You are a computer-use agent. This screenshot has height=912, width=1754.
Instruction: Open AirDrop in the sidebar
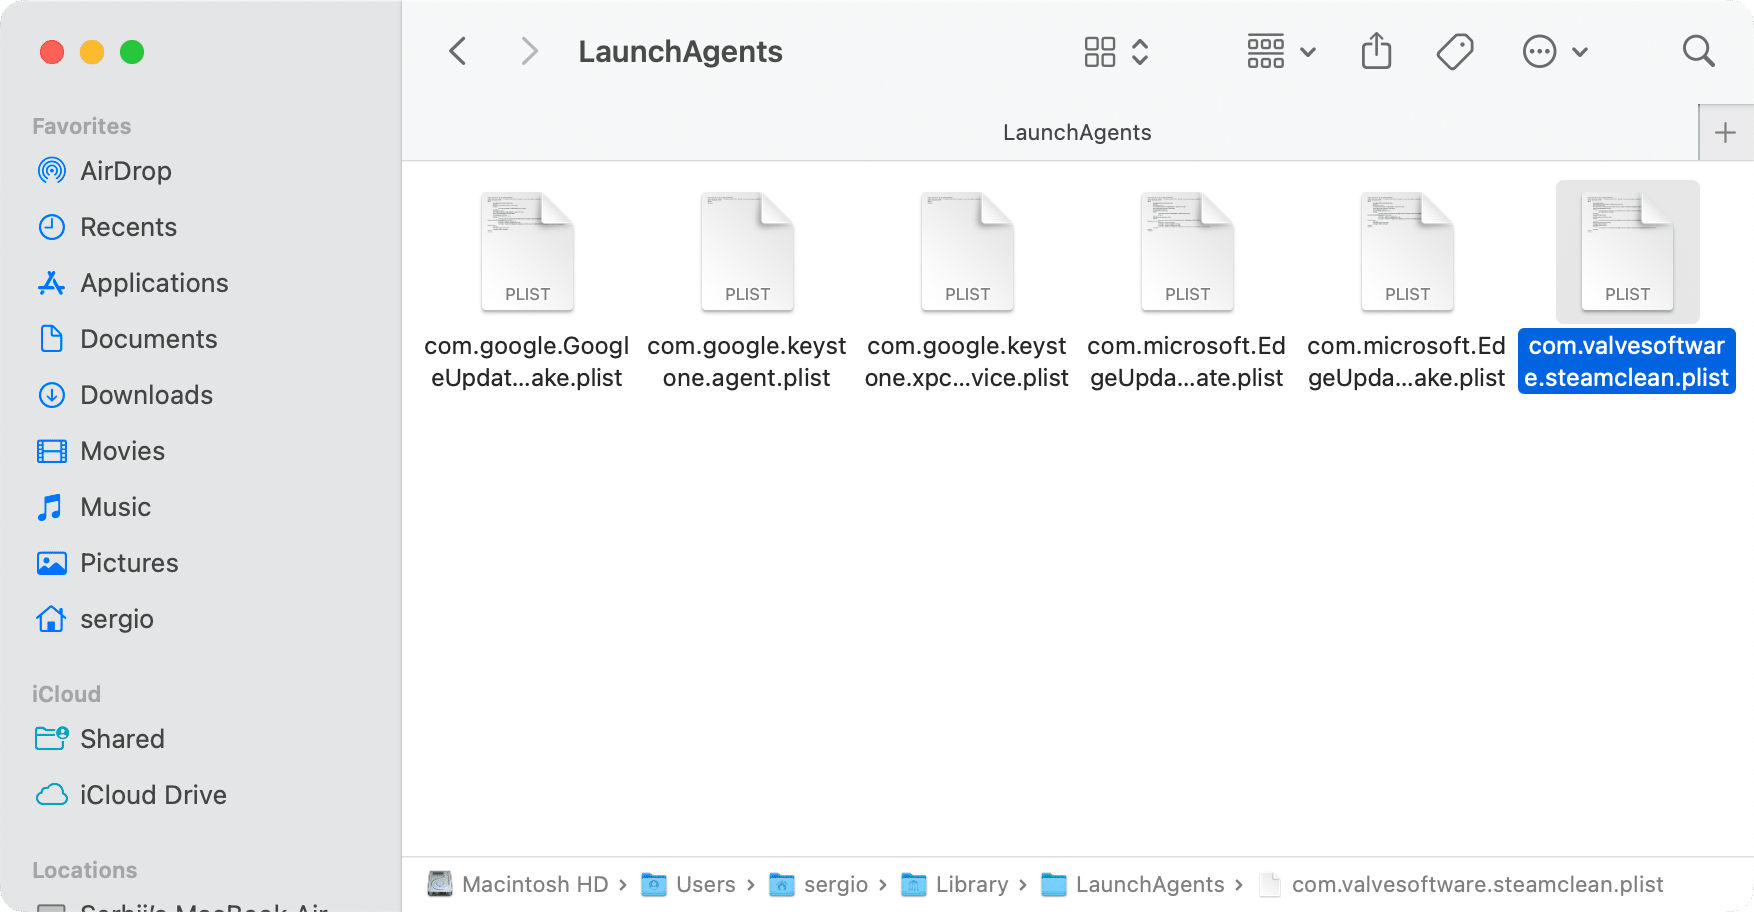(x=125, y=171)
